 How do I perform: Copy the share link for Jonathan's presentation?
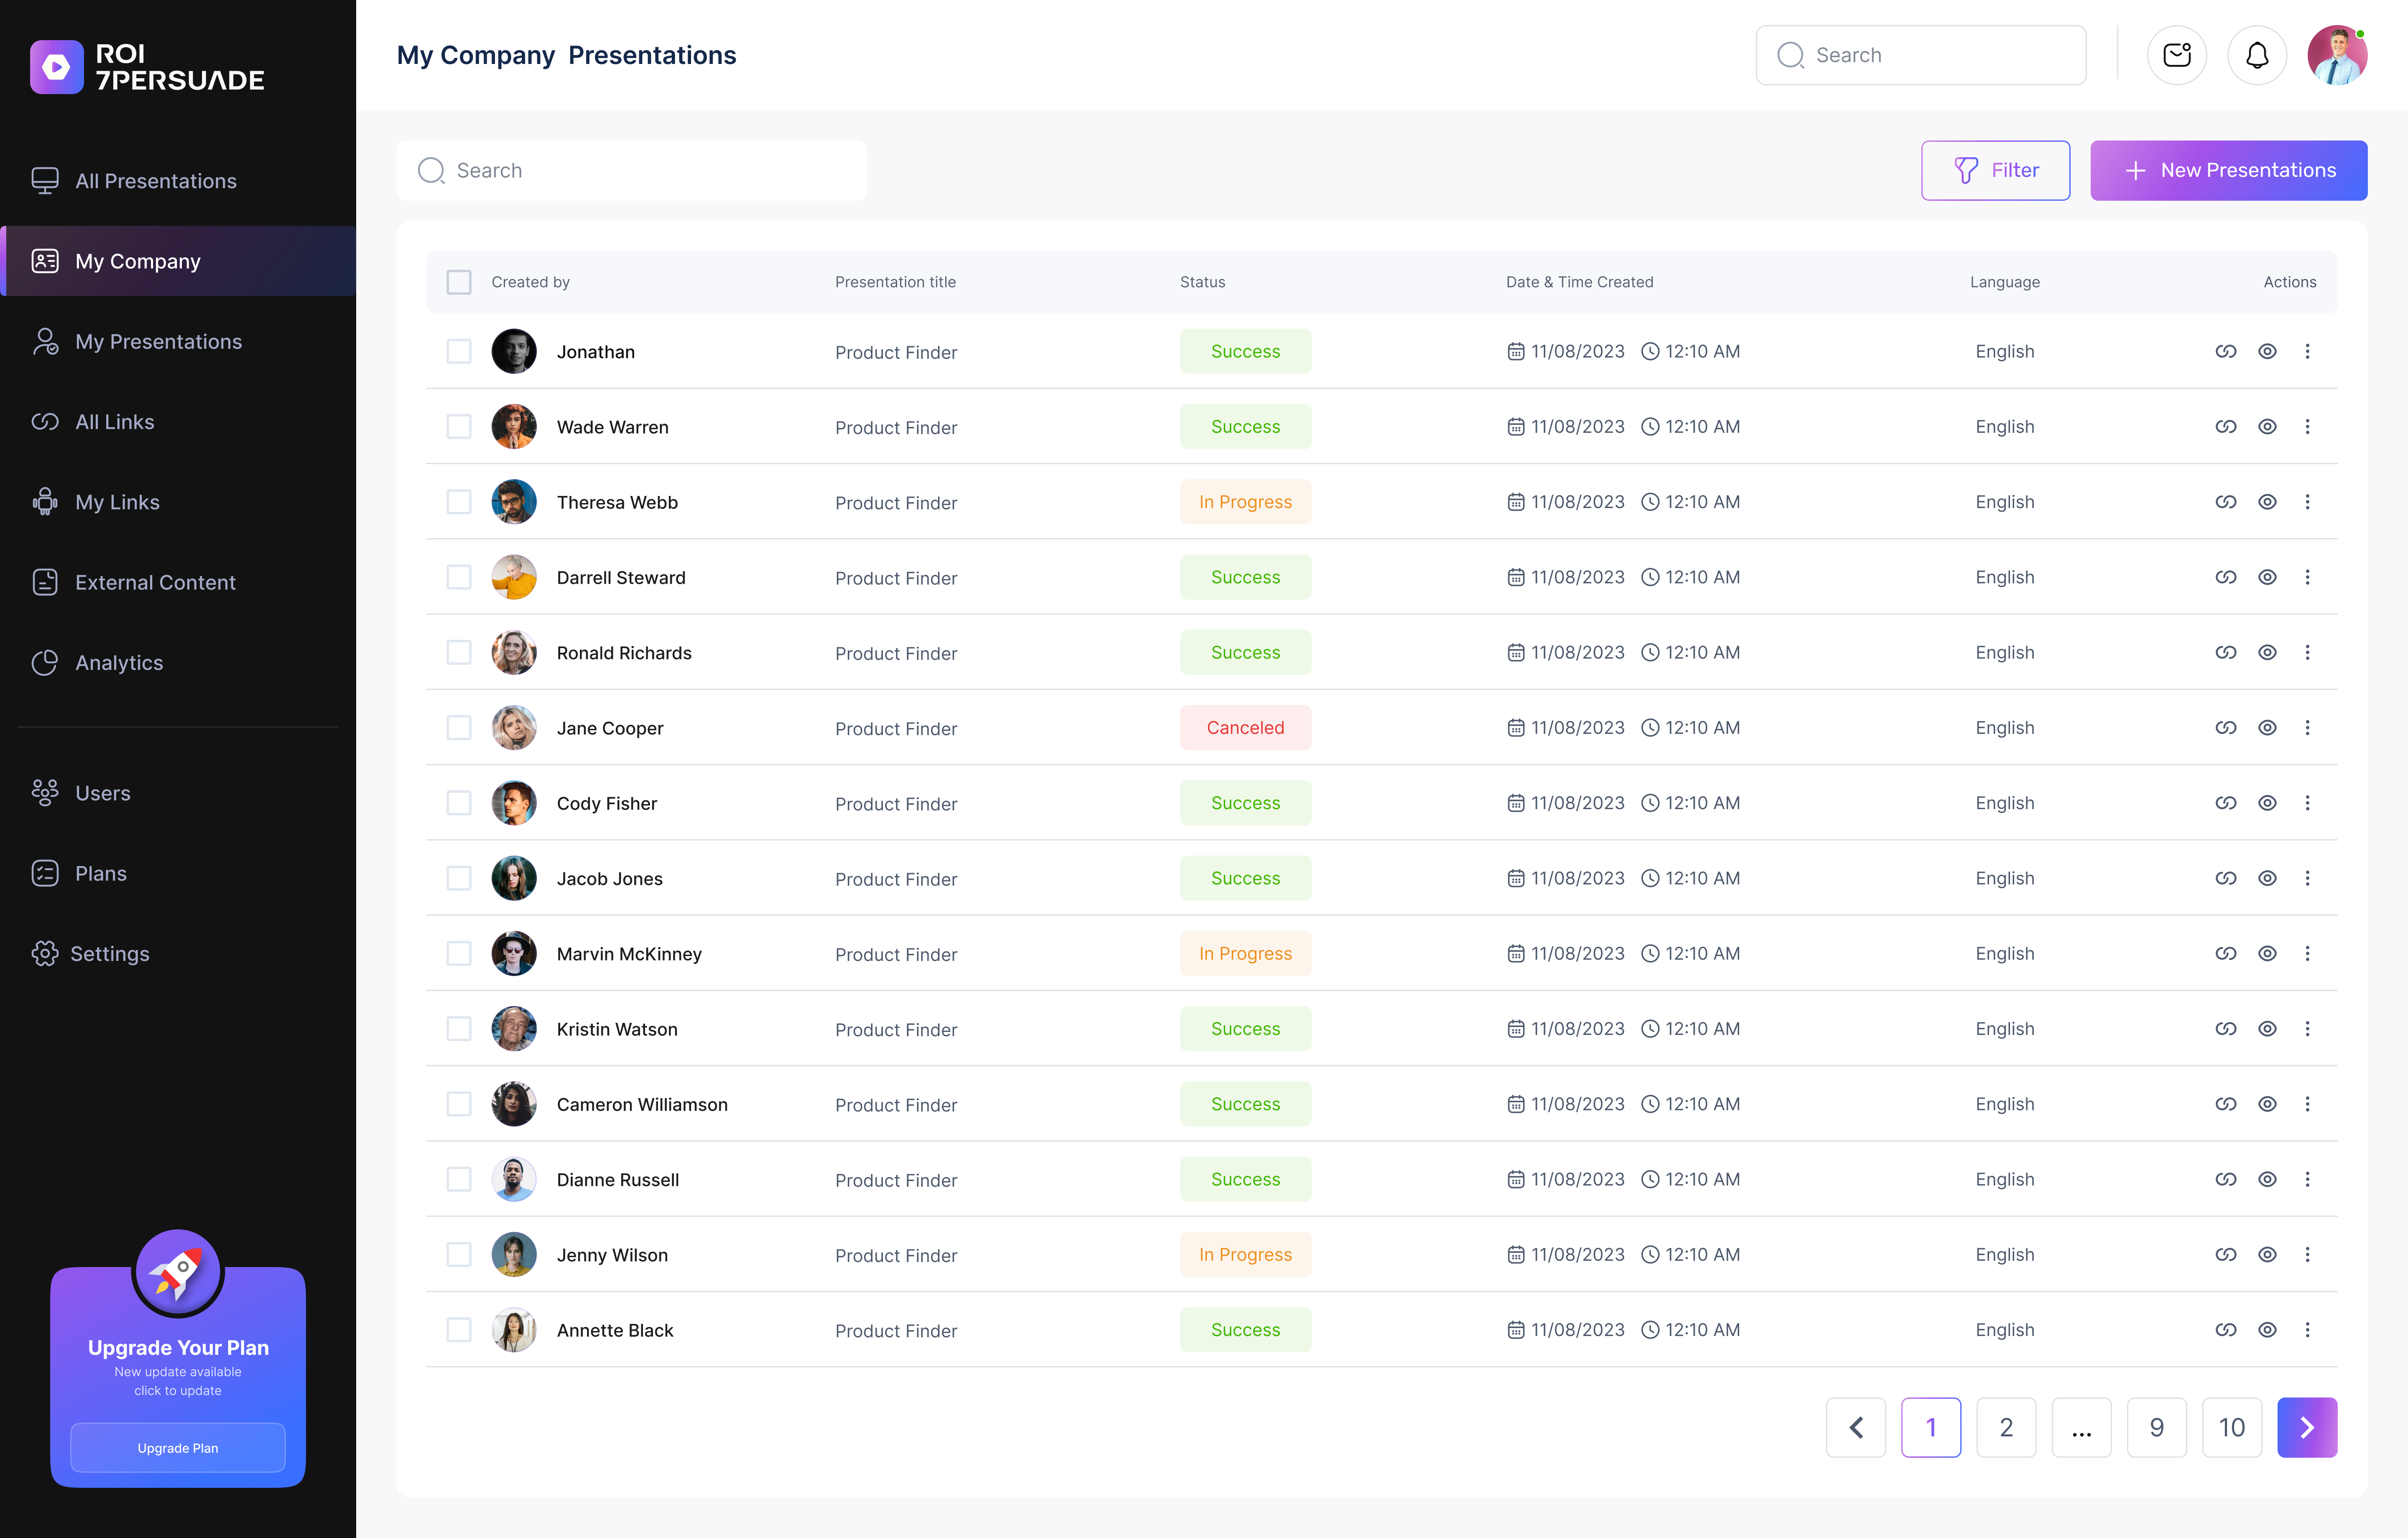click(2226, 351)
